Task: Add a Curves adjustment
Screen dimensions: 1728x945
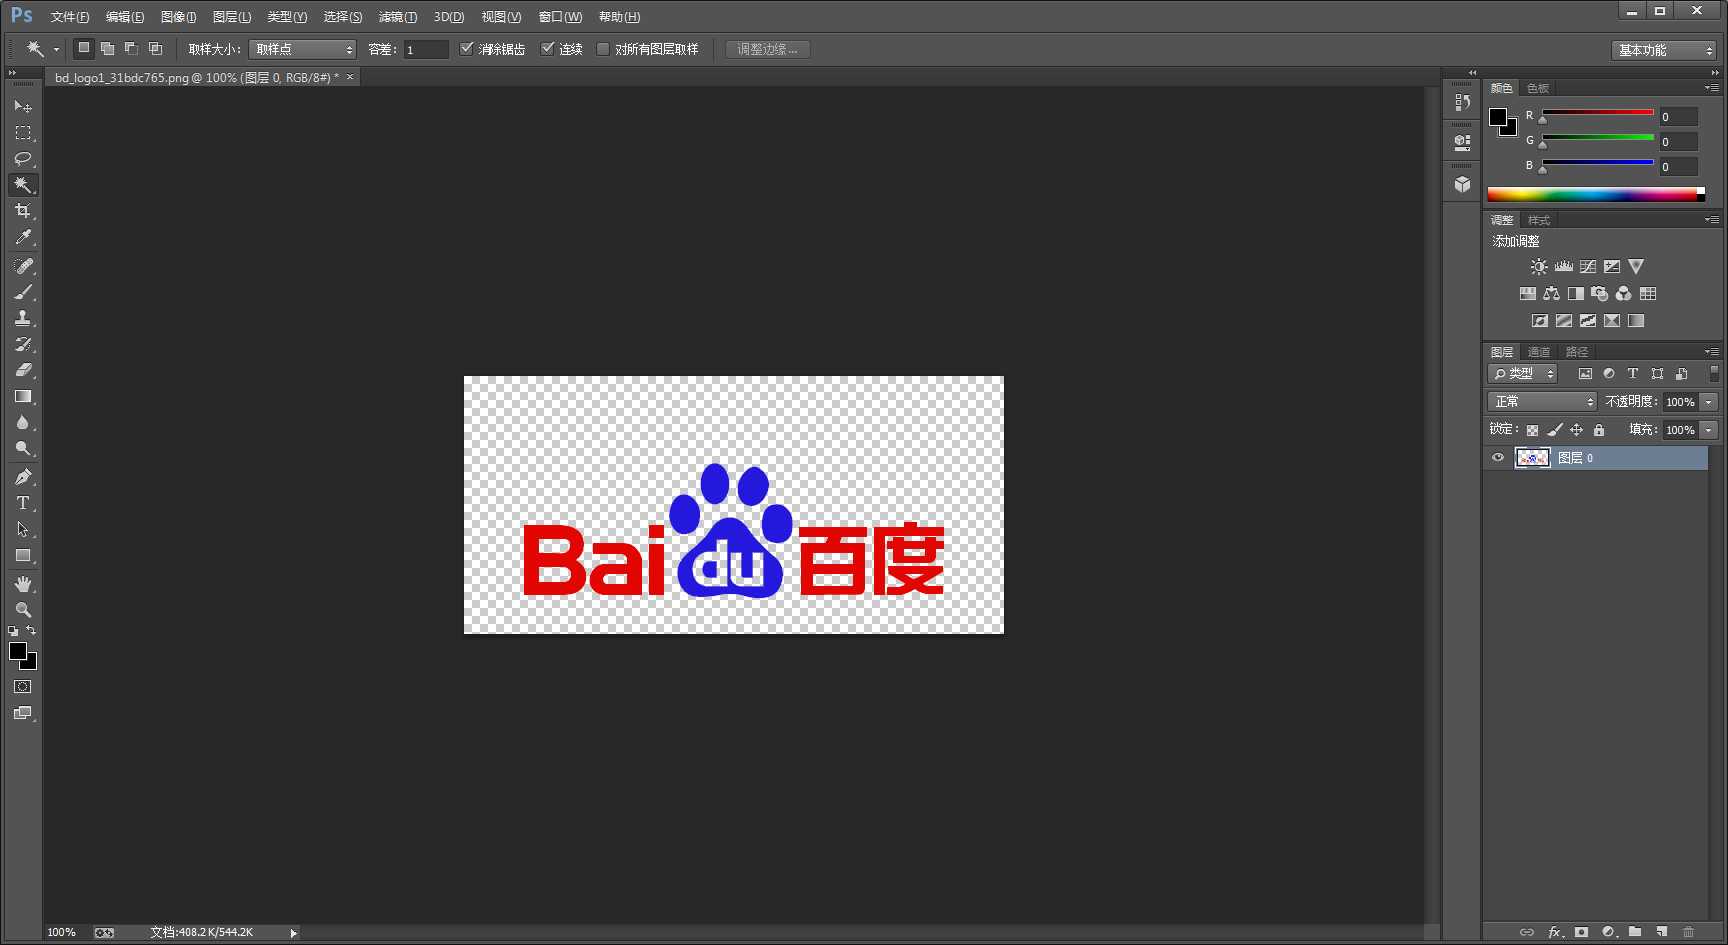Action: pyautogui.click(x=1587, y=267)
